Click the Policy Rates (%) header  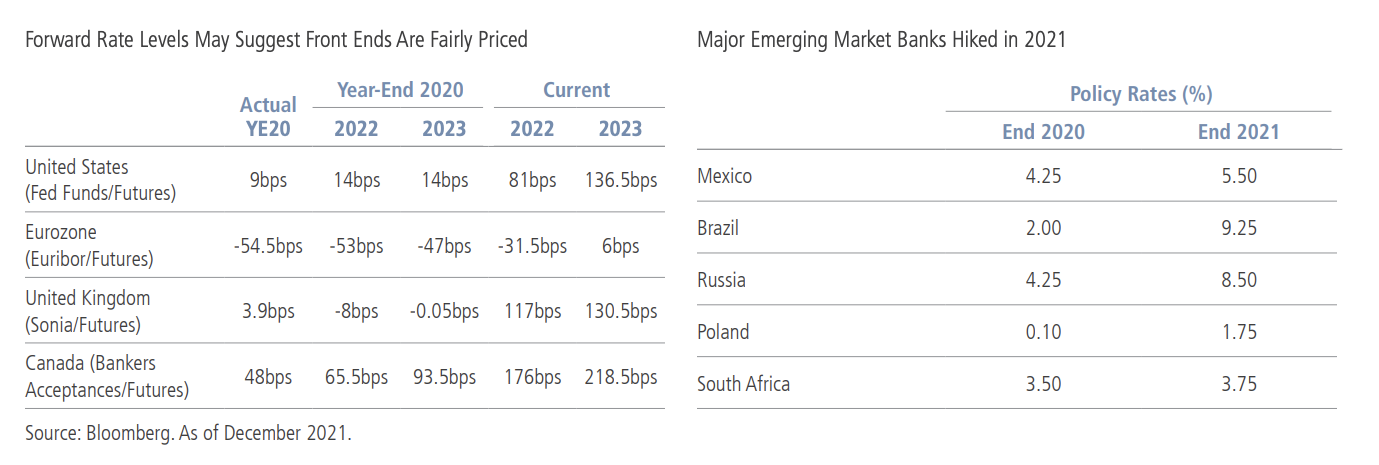point(1141,95)
